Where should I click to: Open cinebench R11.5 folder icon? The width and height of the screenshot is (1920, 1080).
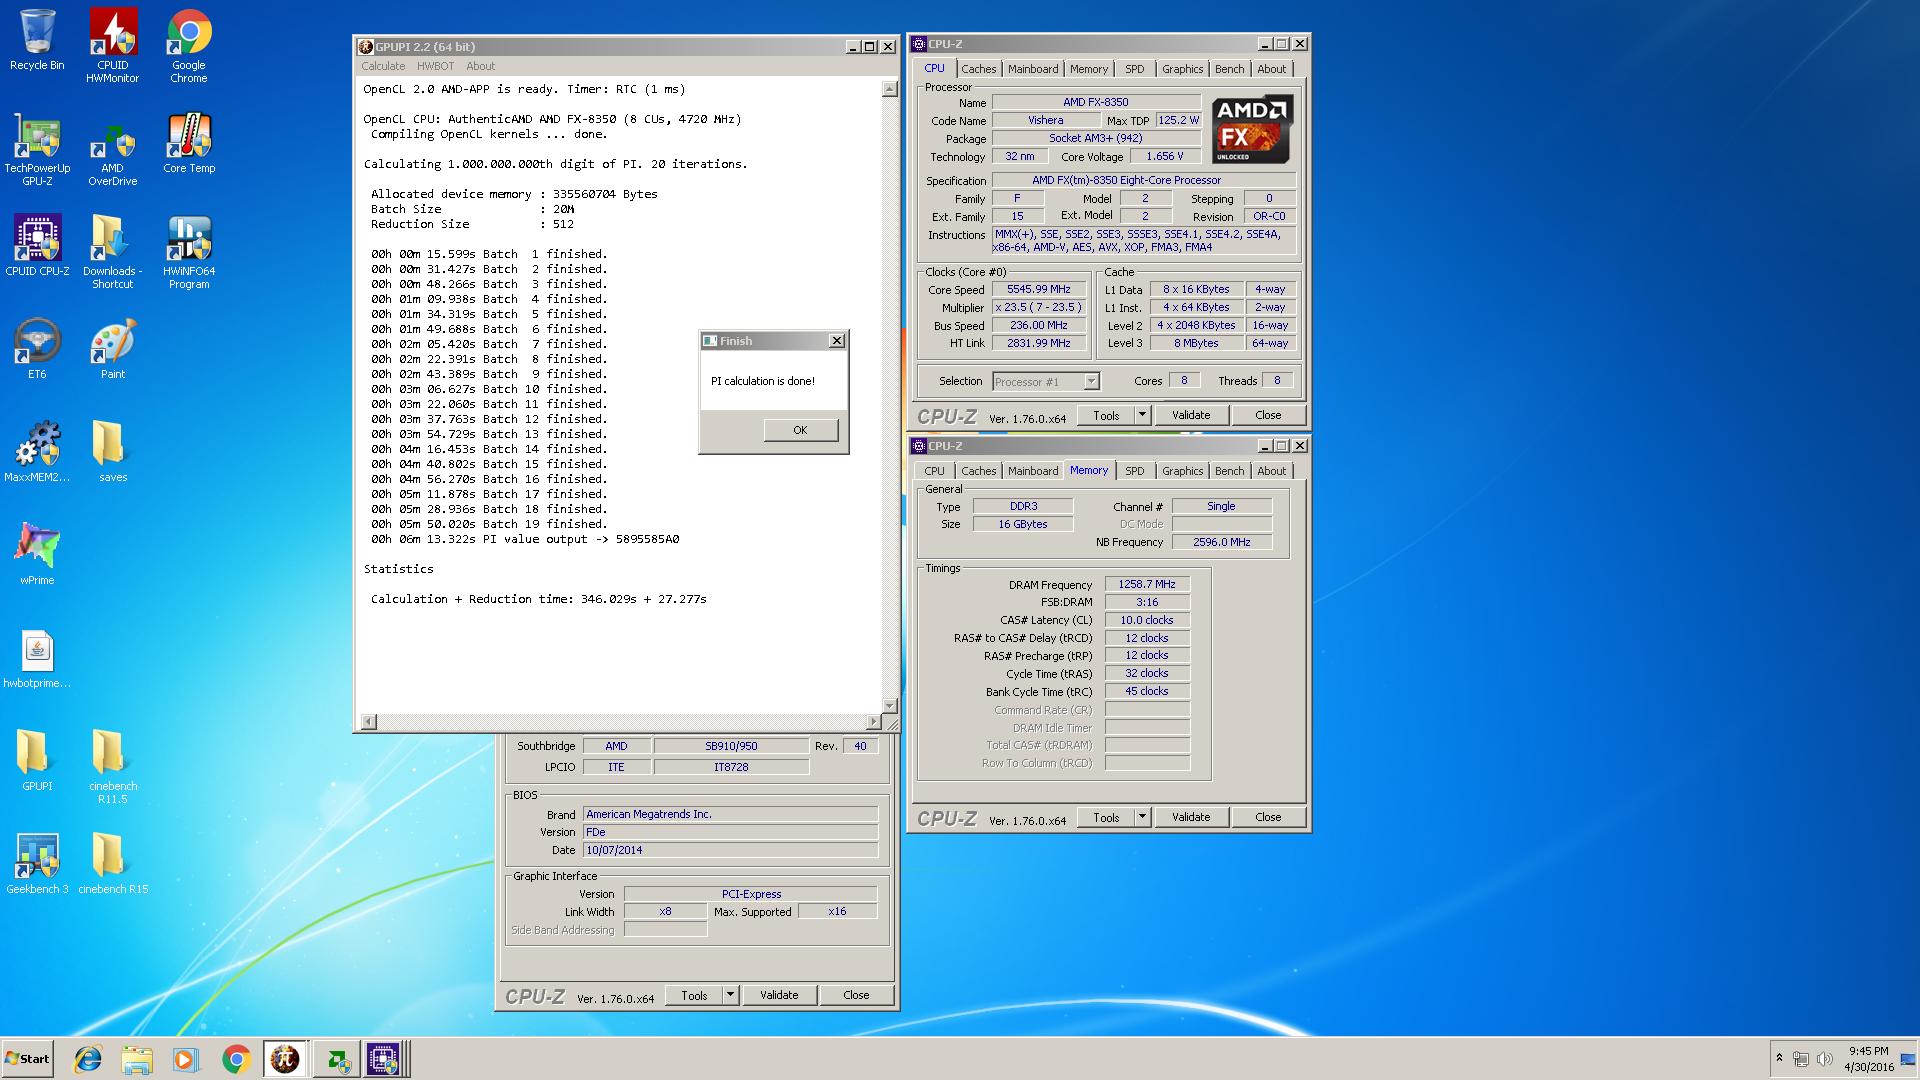coord(112,767)
